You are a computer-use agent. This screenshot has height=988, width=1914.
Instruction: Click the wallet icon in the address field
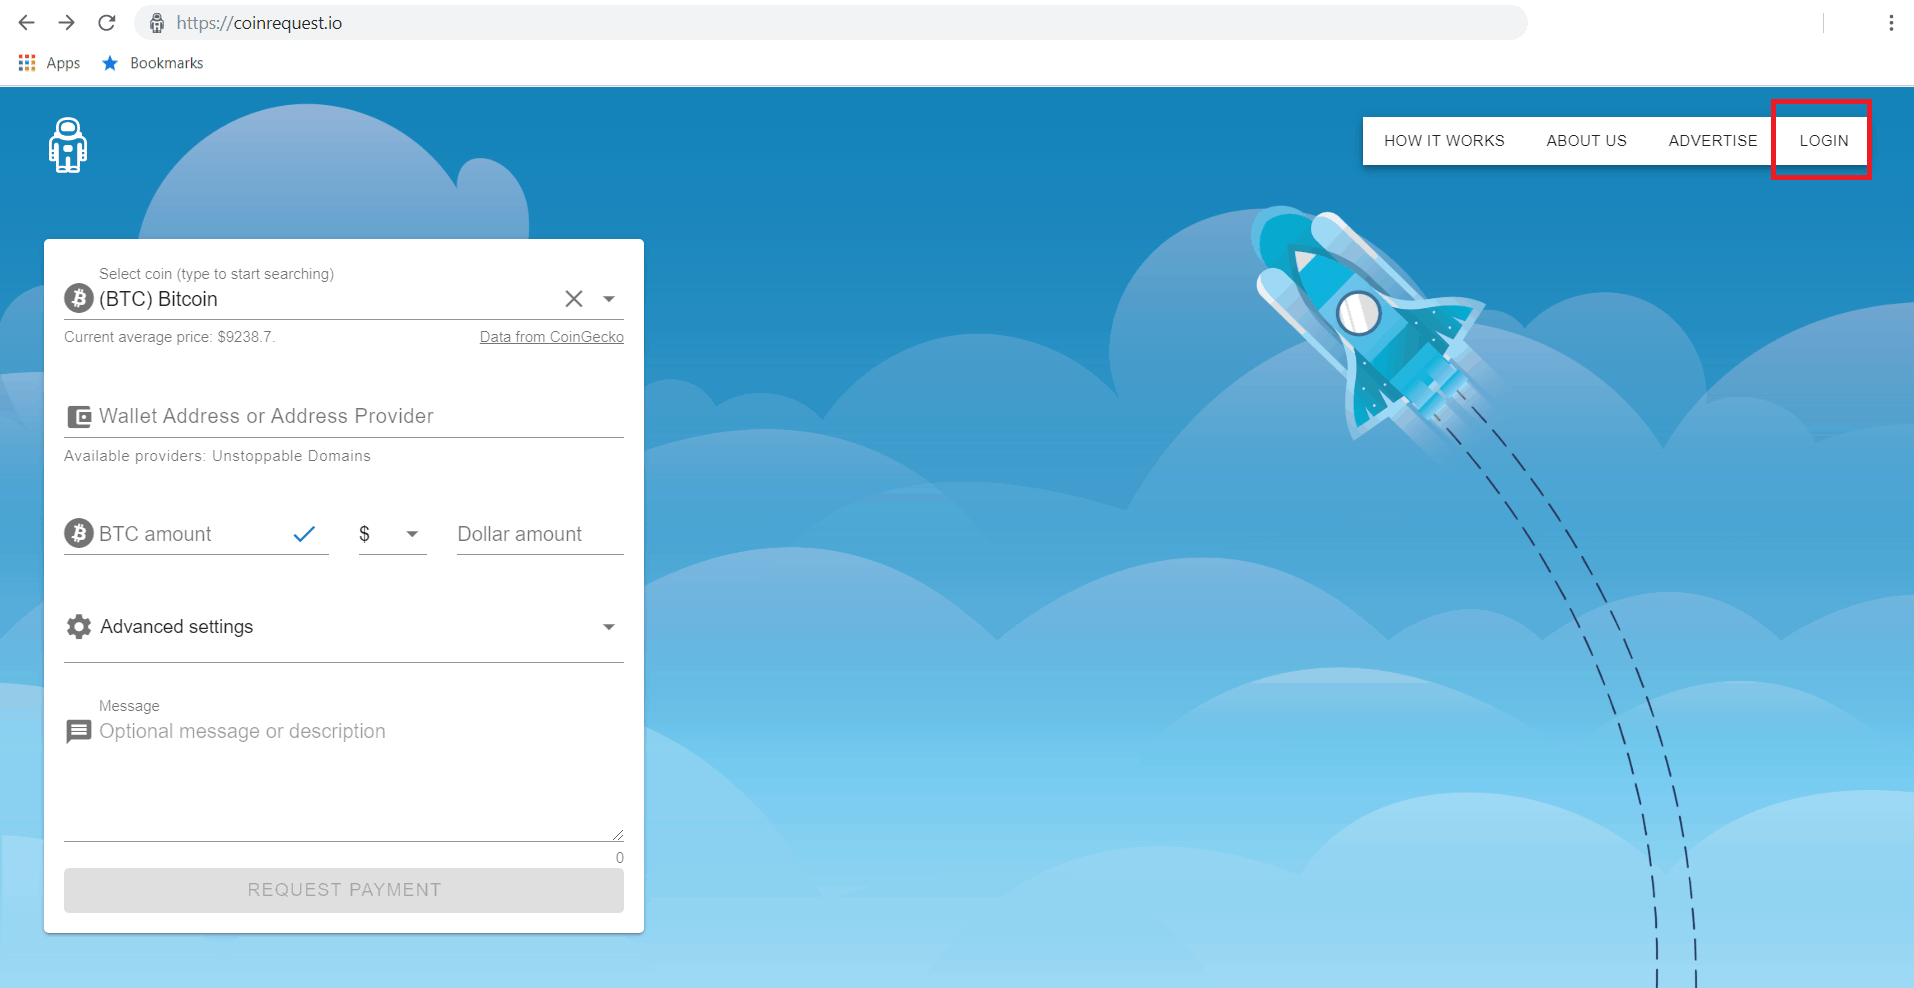[x=79, y=417]
